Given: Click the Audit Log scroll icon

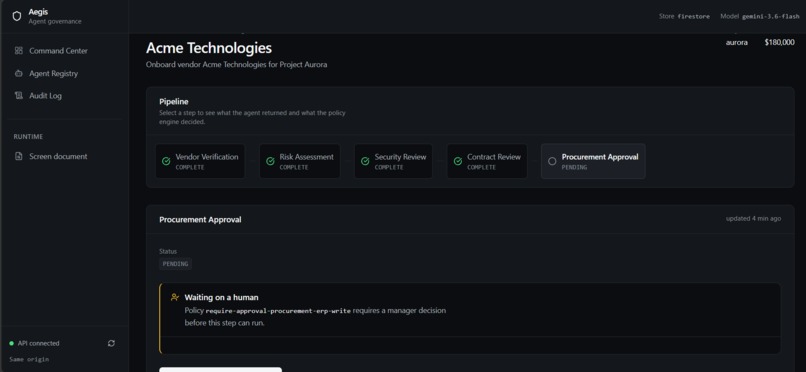Looking at the screenshot, I should coord(19,96).
